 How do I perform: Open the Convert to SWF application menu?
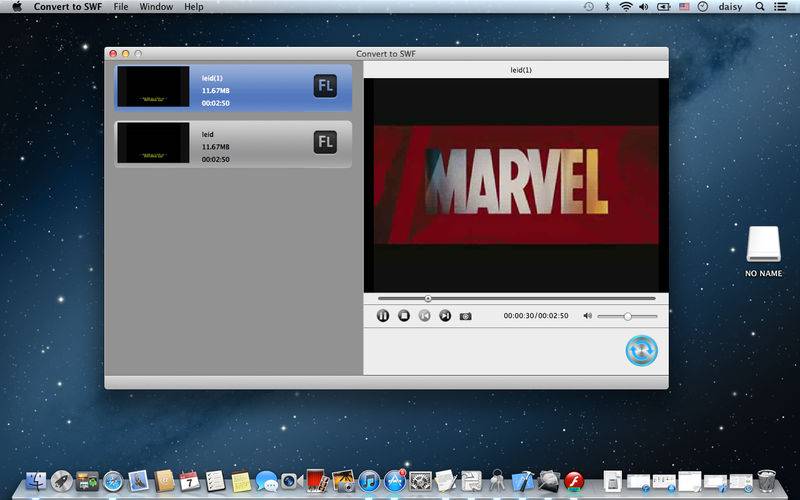click(x=68, y=7)
